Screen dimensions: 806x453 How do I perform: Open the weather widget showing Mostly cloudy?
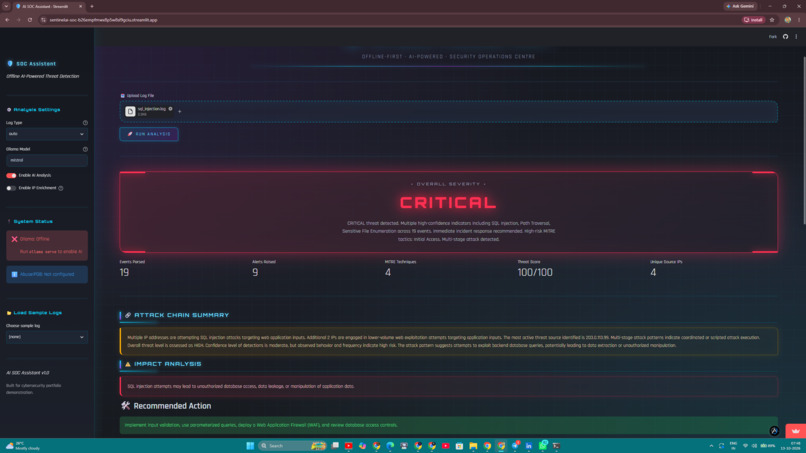click(x=23, y=446)
